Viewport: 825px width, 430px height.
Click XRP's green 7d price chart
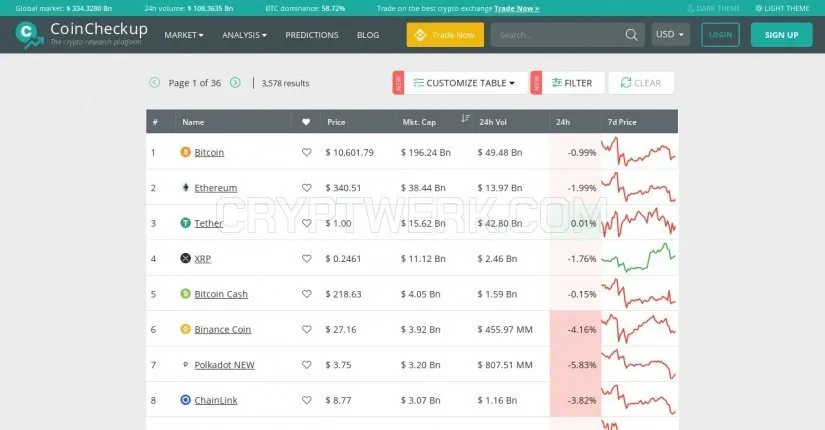(638, 257)
